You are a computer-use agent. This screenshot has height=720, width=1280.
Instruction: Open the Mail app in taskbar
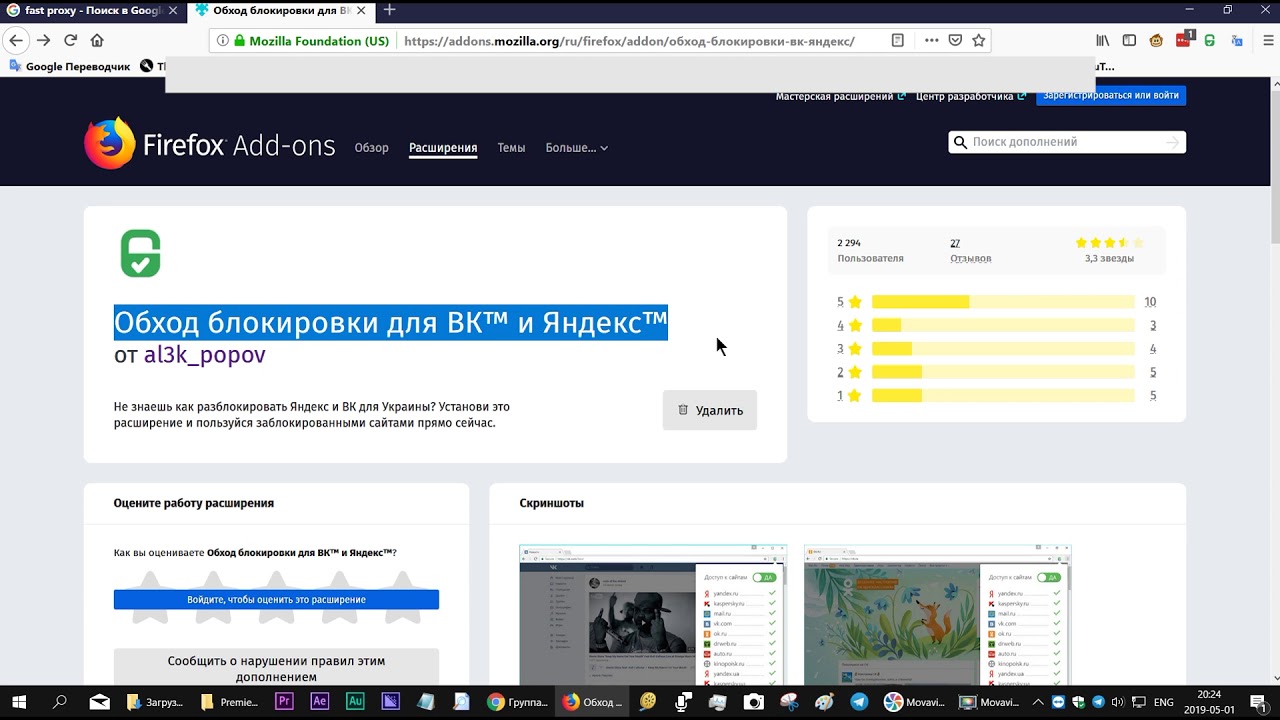click(99, 702)
